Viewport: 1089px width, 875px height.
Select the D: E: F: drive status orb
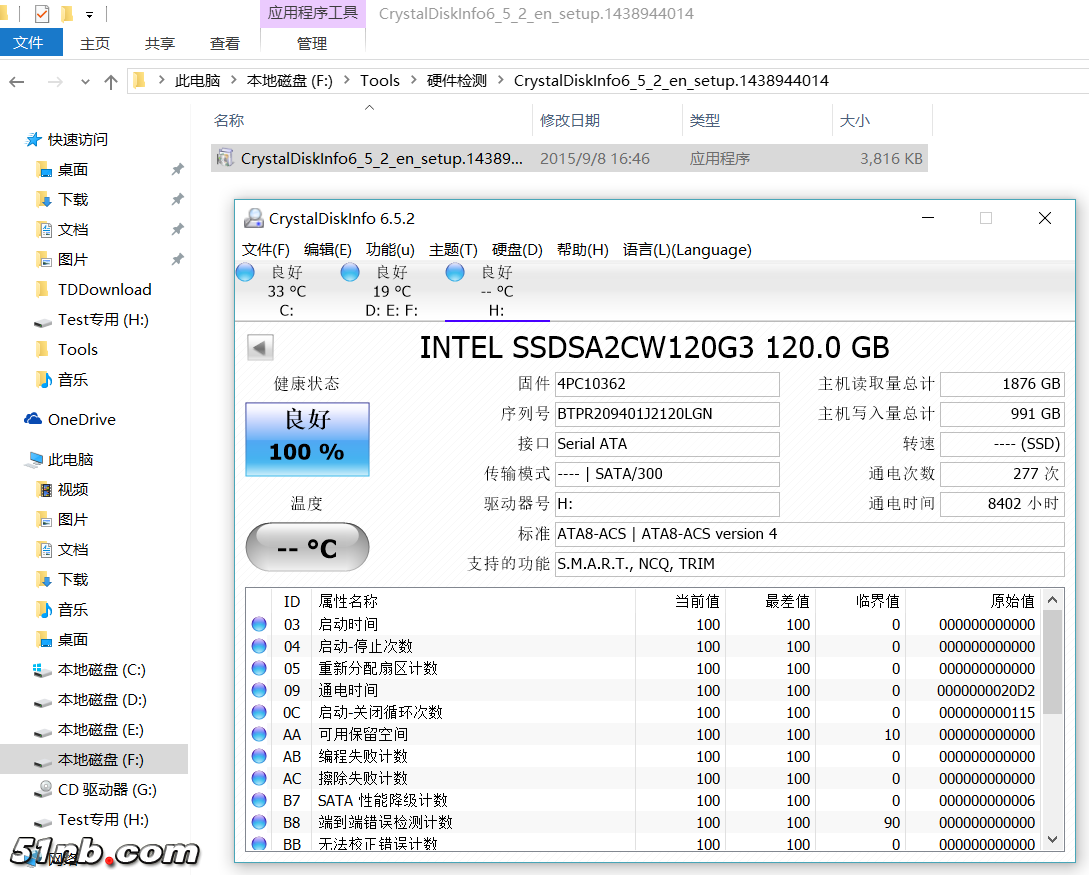point(349,272)
